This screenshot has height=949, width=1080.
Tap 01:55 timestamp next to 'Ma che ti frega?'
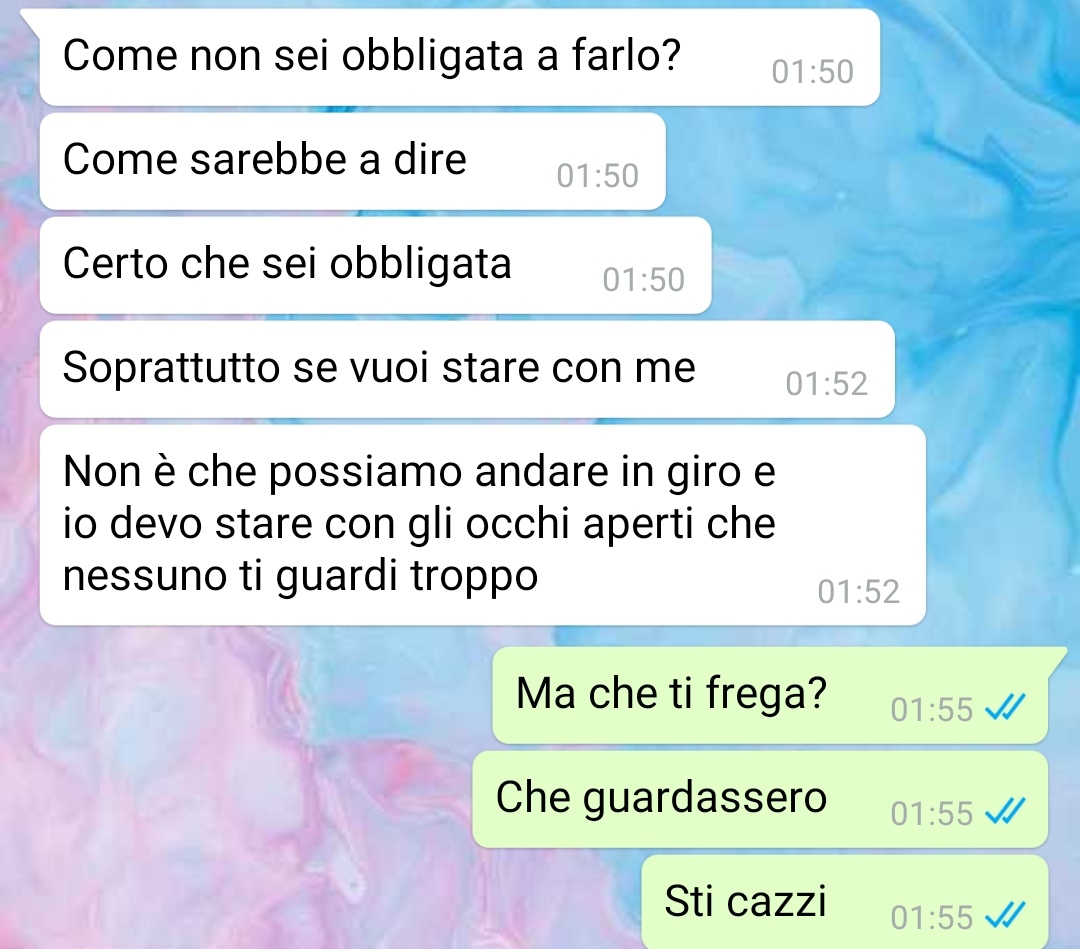[931, 709]
